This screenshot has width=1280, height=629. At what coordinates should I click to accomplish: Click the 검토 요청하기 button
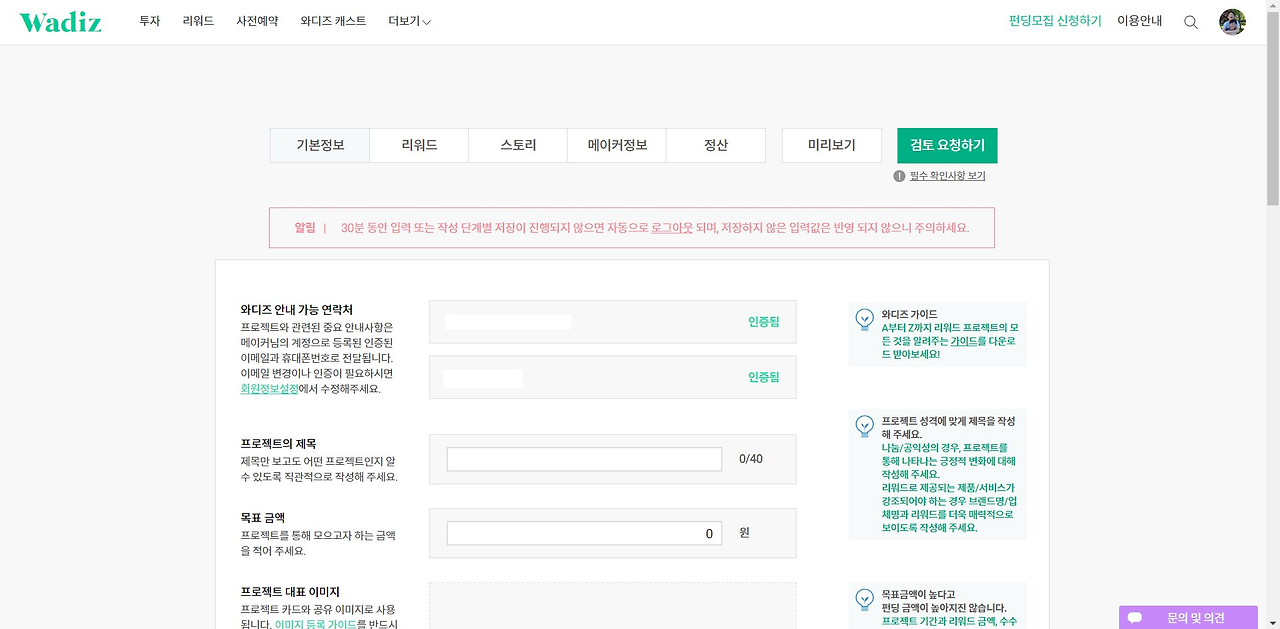(x=947, y=145)
